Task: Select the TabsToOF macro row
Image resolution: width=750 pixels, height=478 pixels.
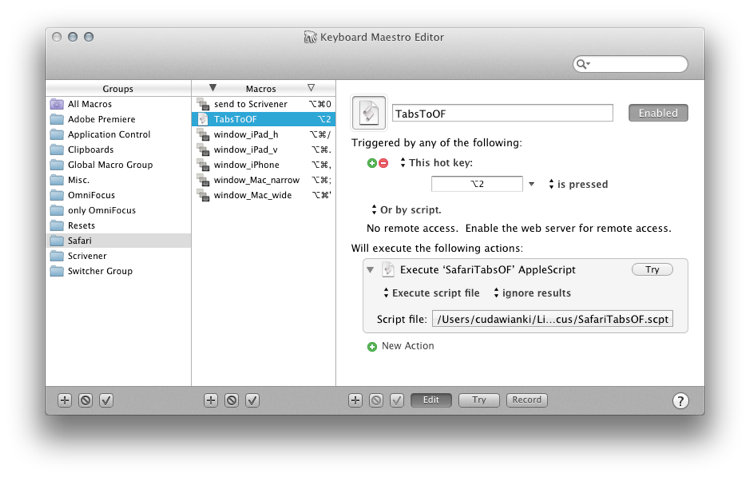Action: click(x=264, y=119)
